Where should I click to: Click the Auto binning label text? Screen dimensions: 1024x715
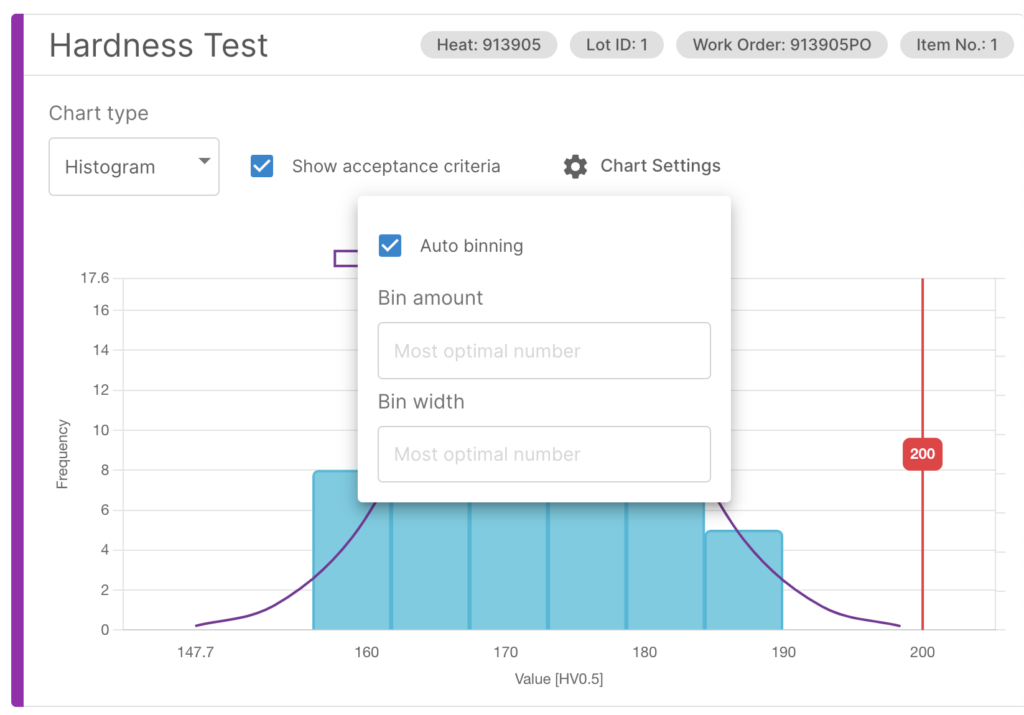click(472, 246)
